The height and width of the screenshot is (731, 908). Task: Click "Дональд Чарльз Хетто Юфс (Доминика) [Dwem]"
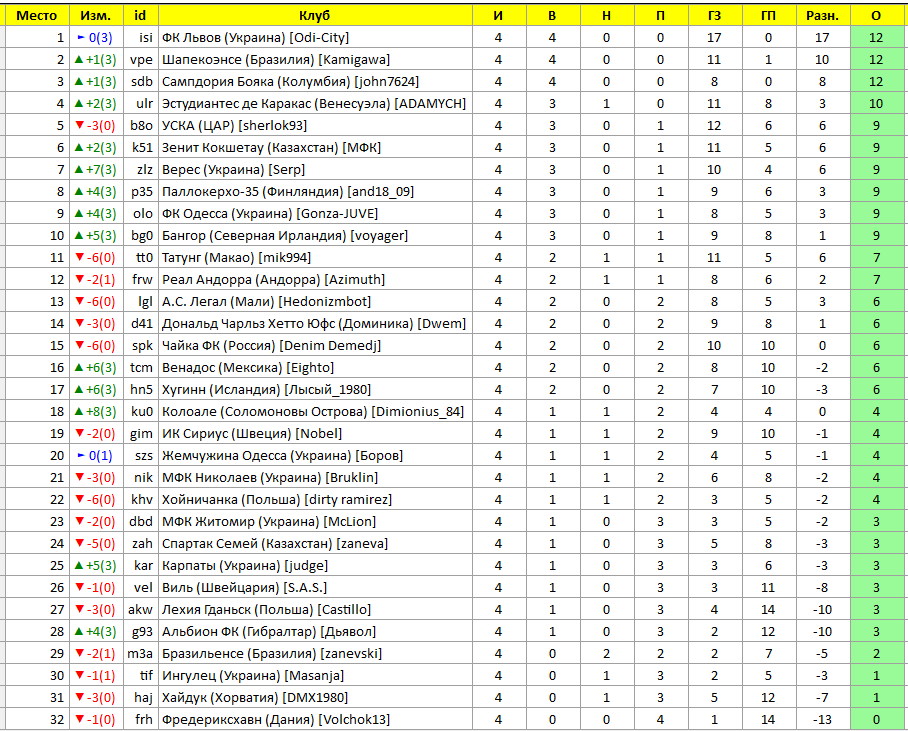point(314,324)
